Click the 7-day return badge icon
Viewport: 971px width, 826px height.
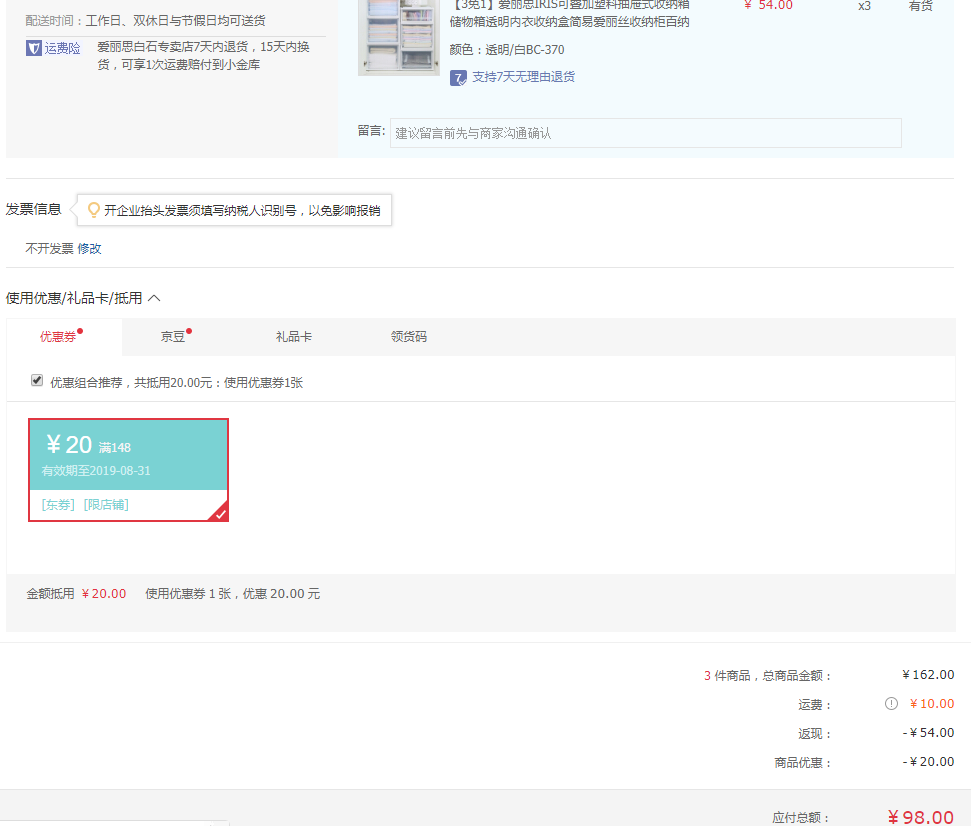tap(458, 78)
